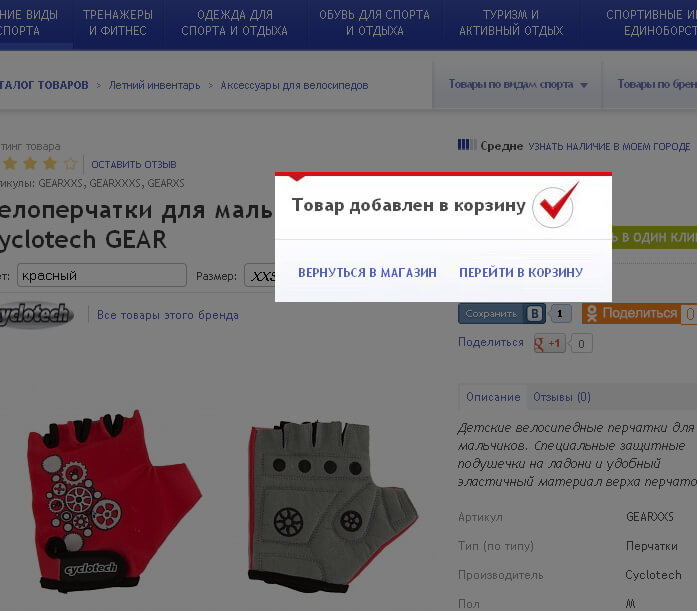Click the stock availability bars icon
Viewport: 697px width, 611px height.
(467, 145)
